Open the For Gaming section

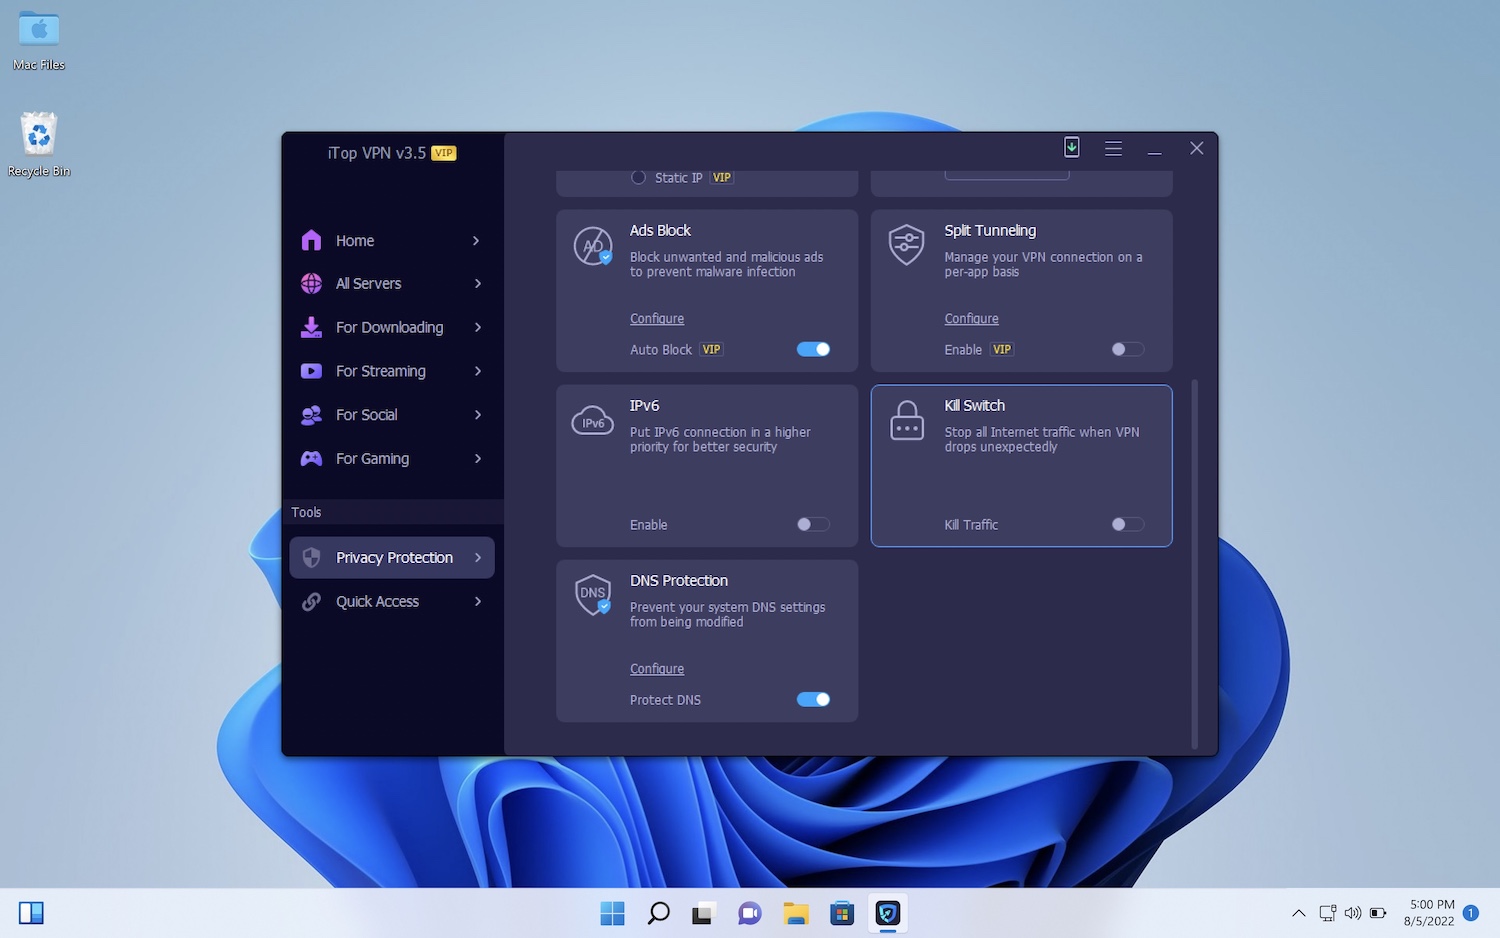point(372,459)
